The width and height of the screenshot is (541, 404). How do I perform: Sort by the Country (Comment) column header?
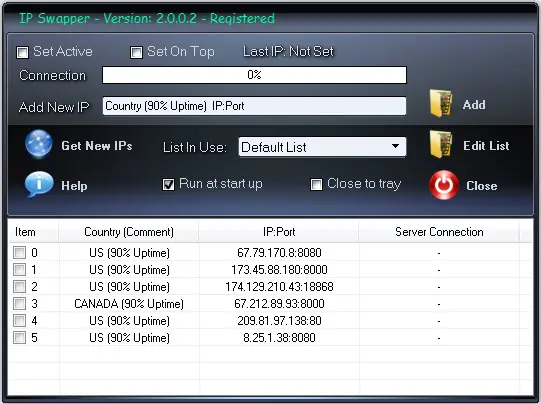[129, 232]
